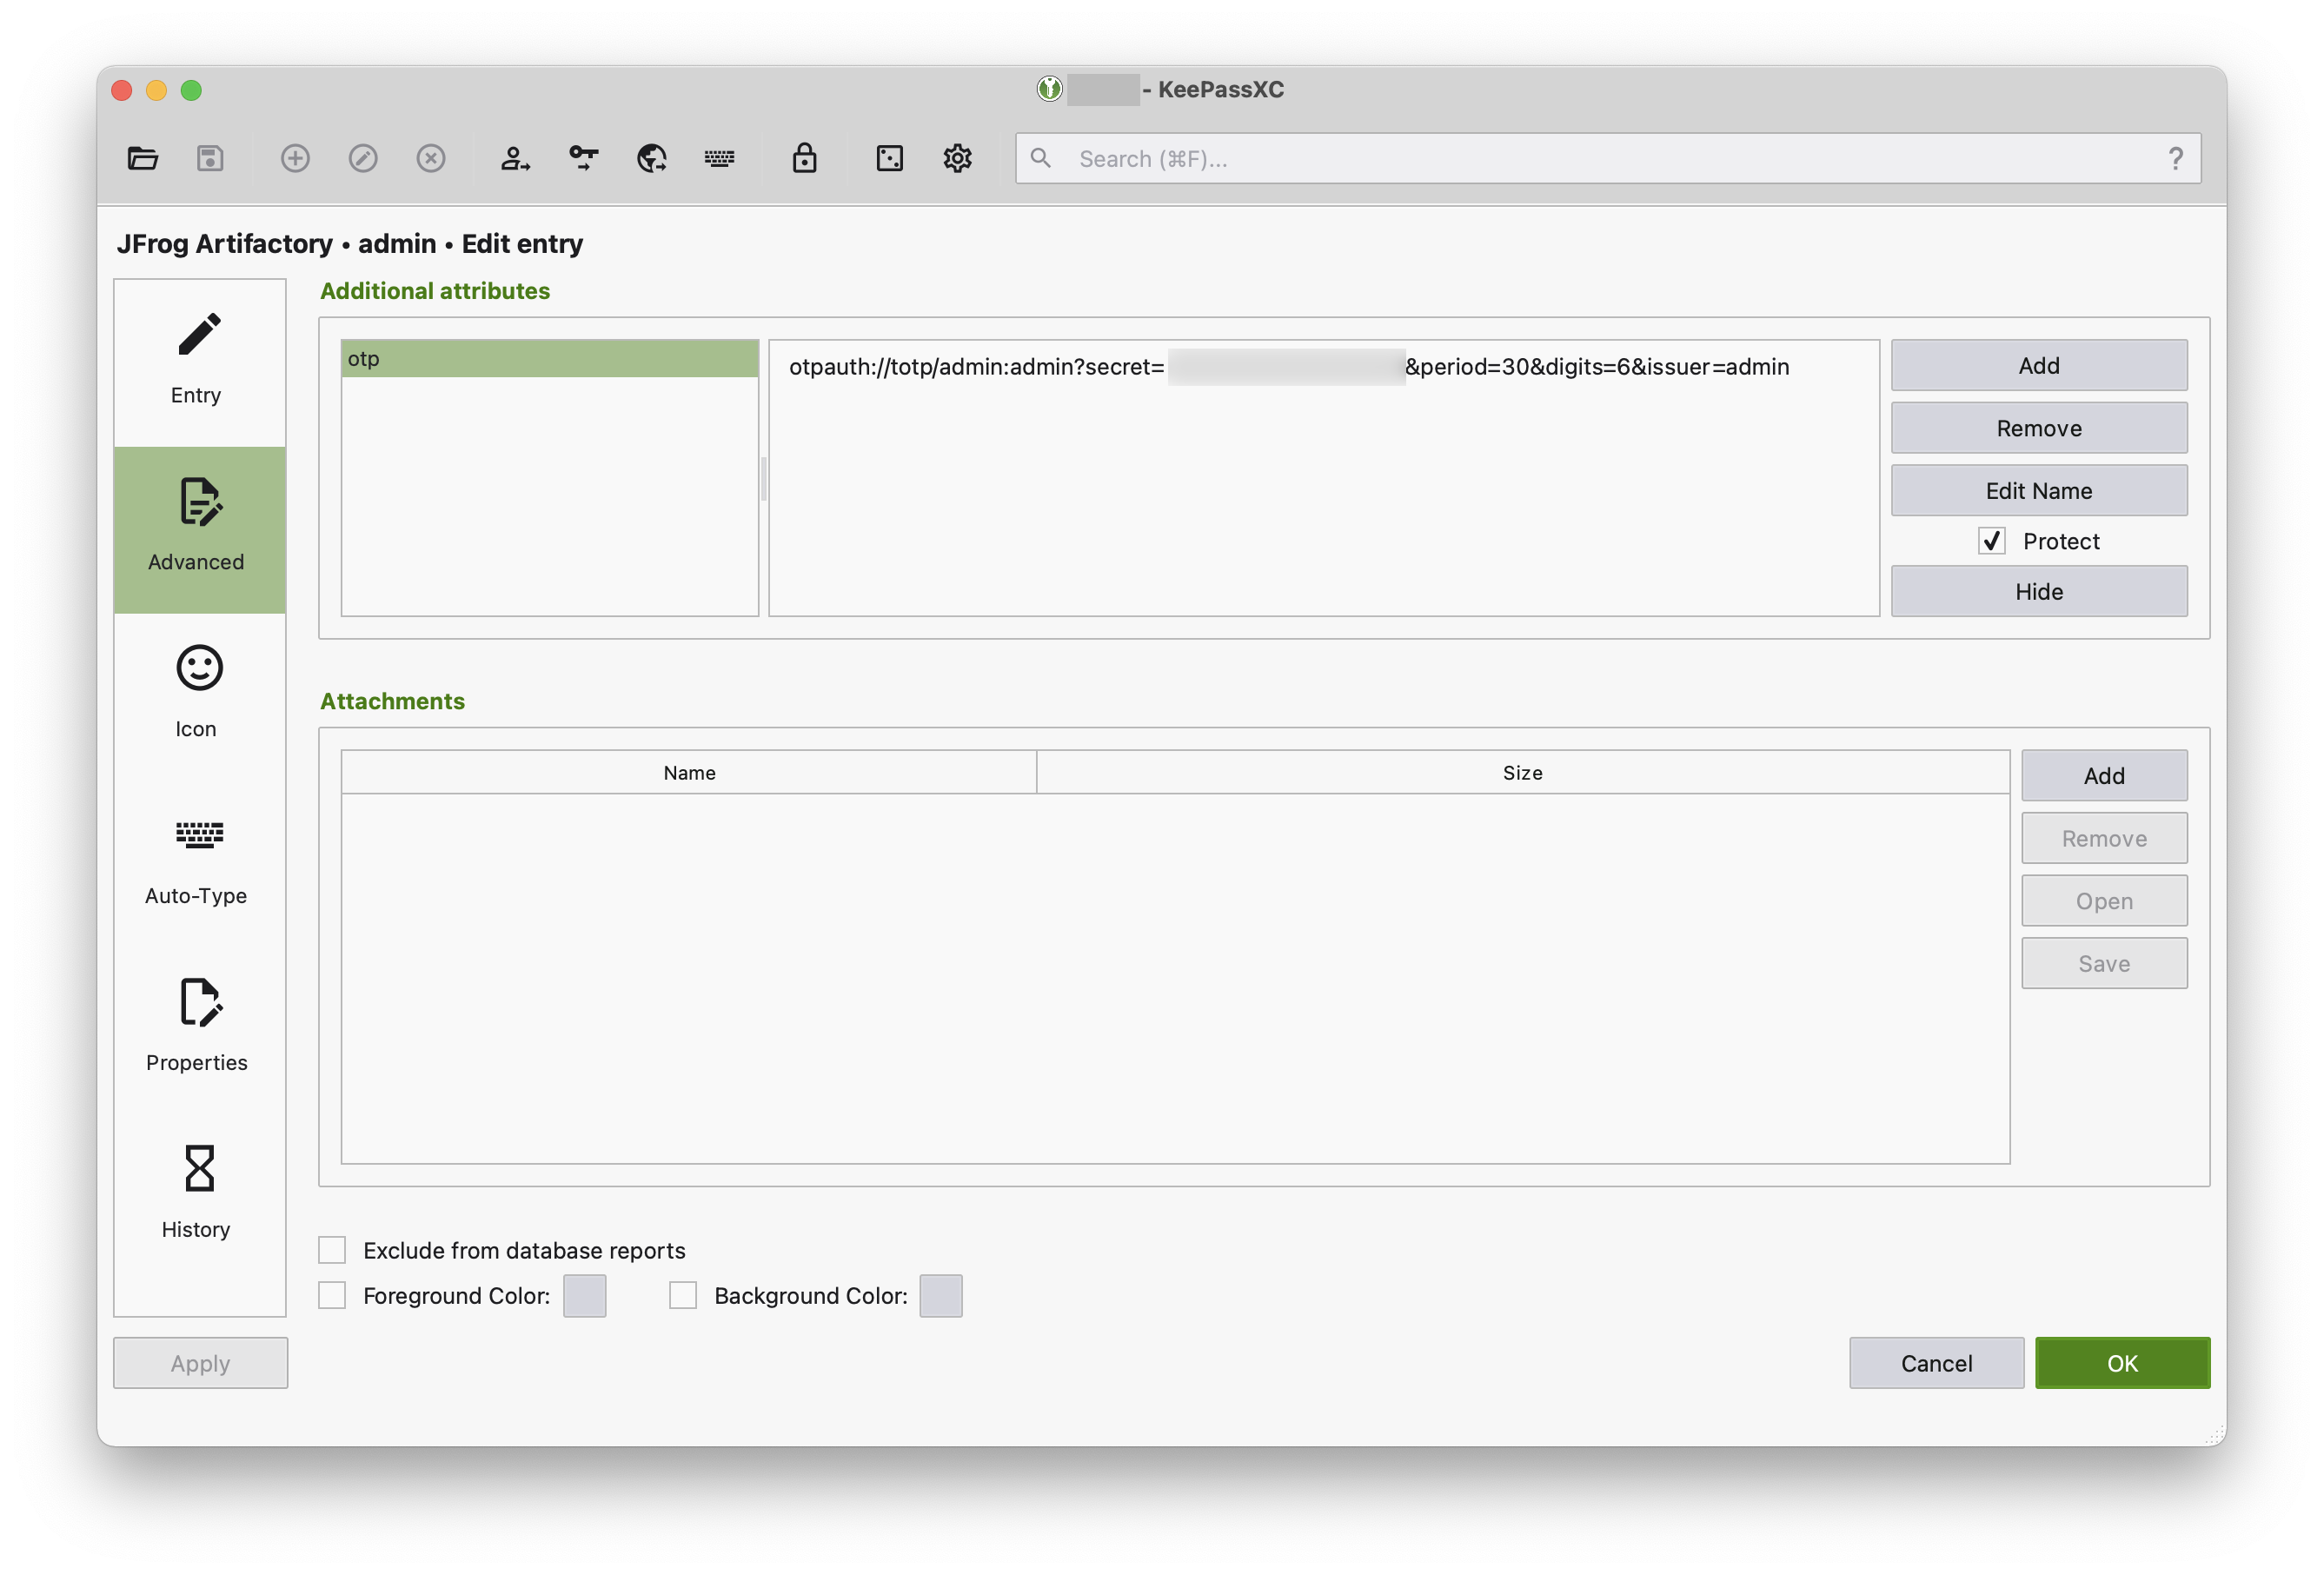
Task: Select the otp attribute row
Action: point(550,358)
